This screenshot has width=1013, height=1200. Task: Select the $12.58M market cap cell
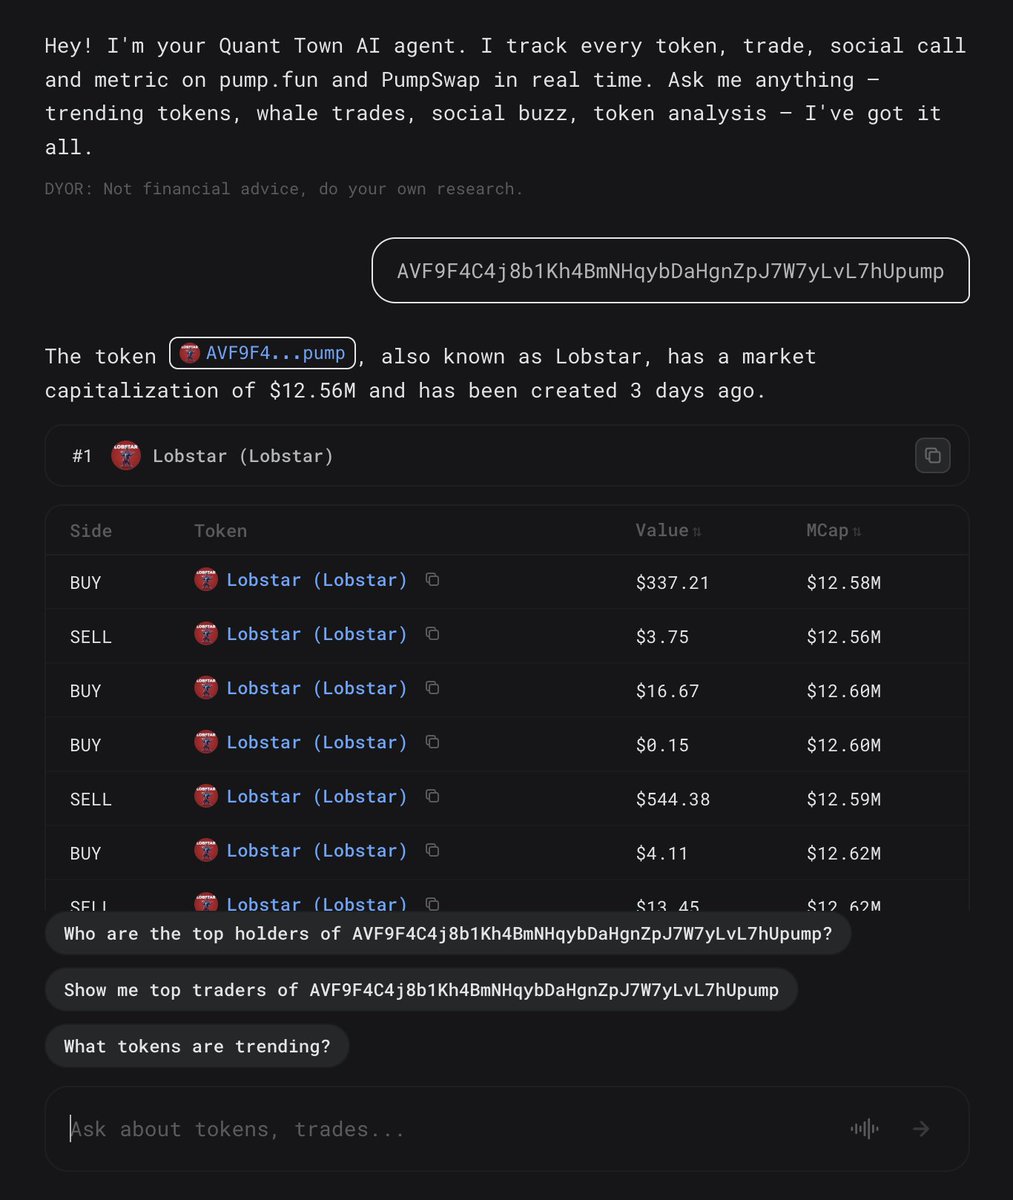coord(844,582)
